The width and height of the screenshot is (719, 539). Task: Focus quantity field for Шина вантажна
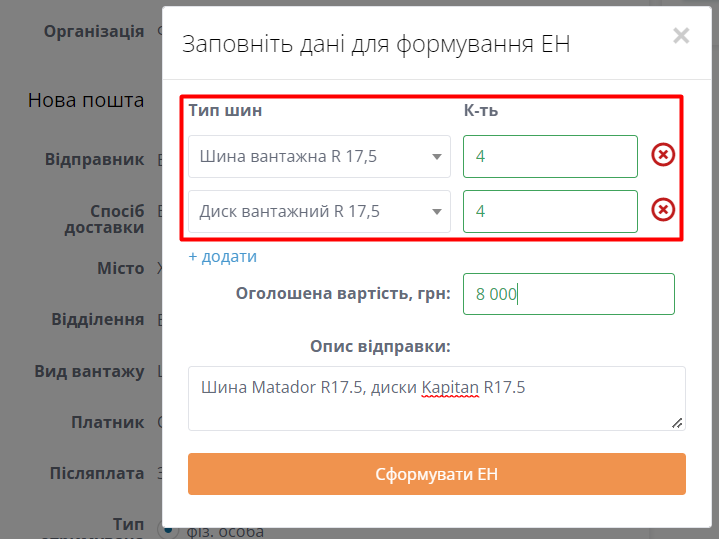pyautogui.click(x=550, y=156)
